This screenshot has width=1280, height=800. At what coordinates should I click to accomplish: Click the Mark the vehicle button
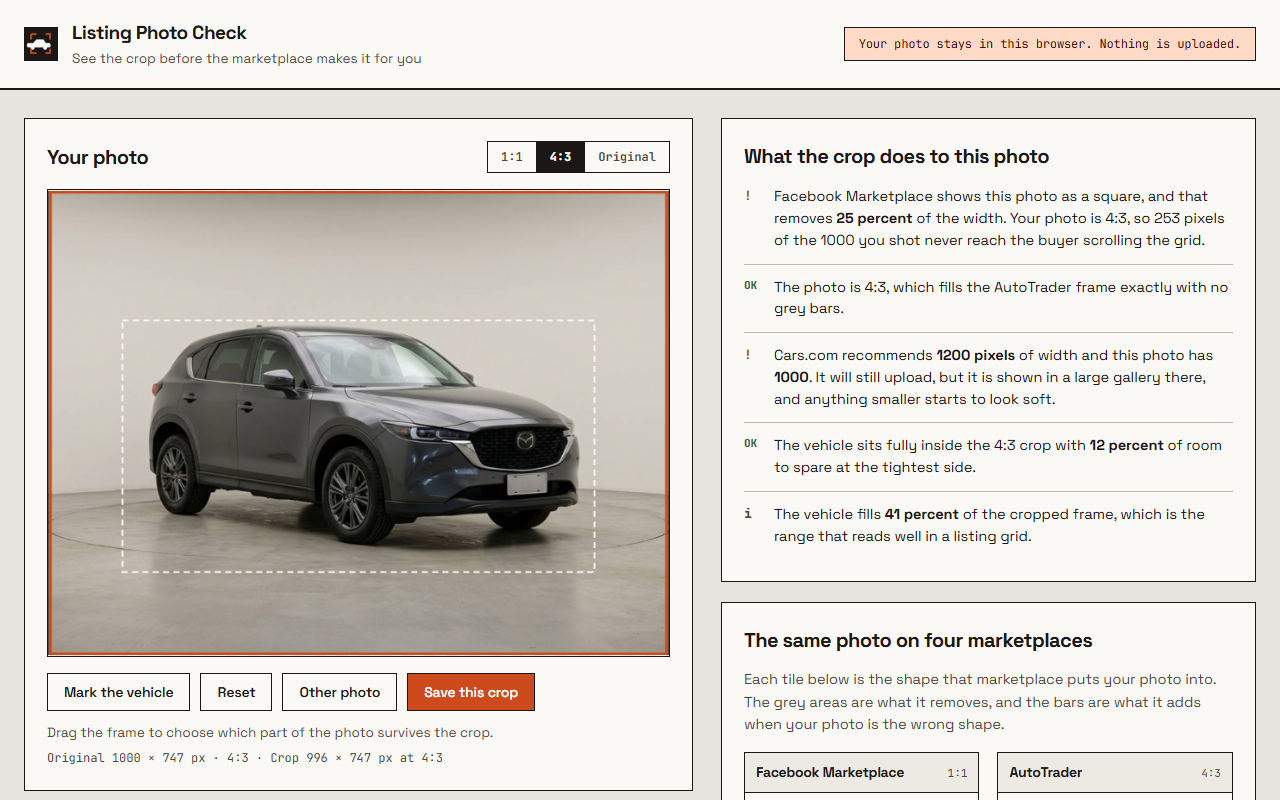[119, 692]
